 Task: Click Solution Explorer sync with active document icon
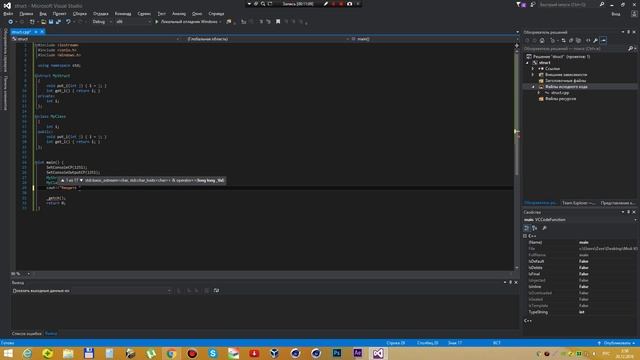coord(564,40)
